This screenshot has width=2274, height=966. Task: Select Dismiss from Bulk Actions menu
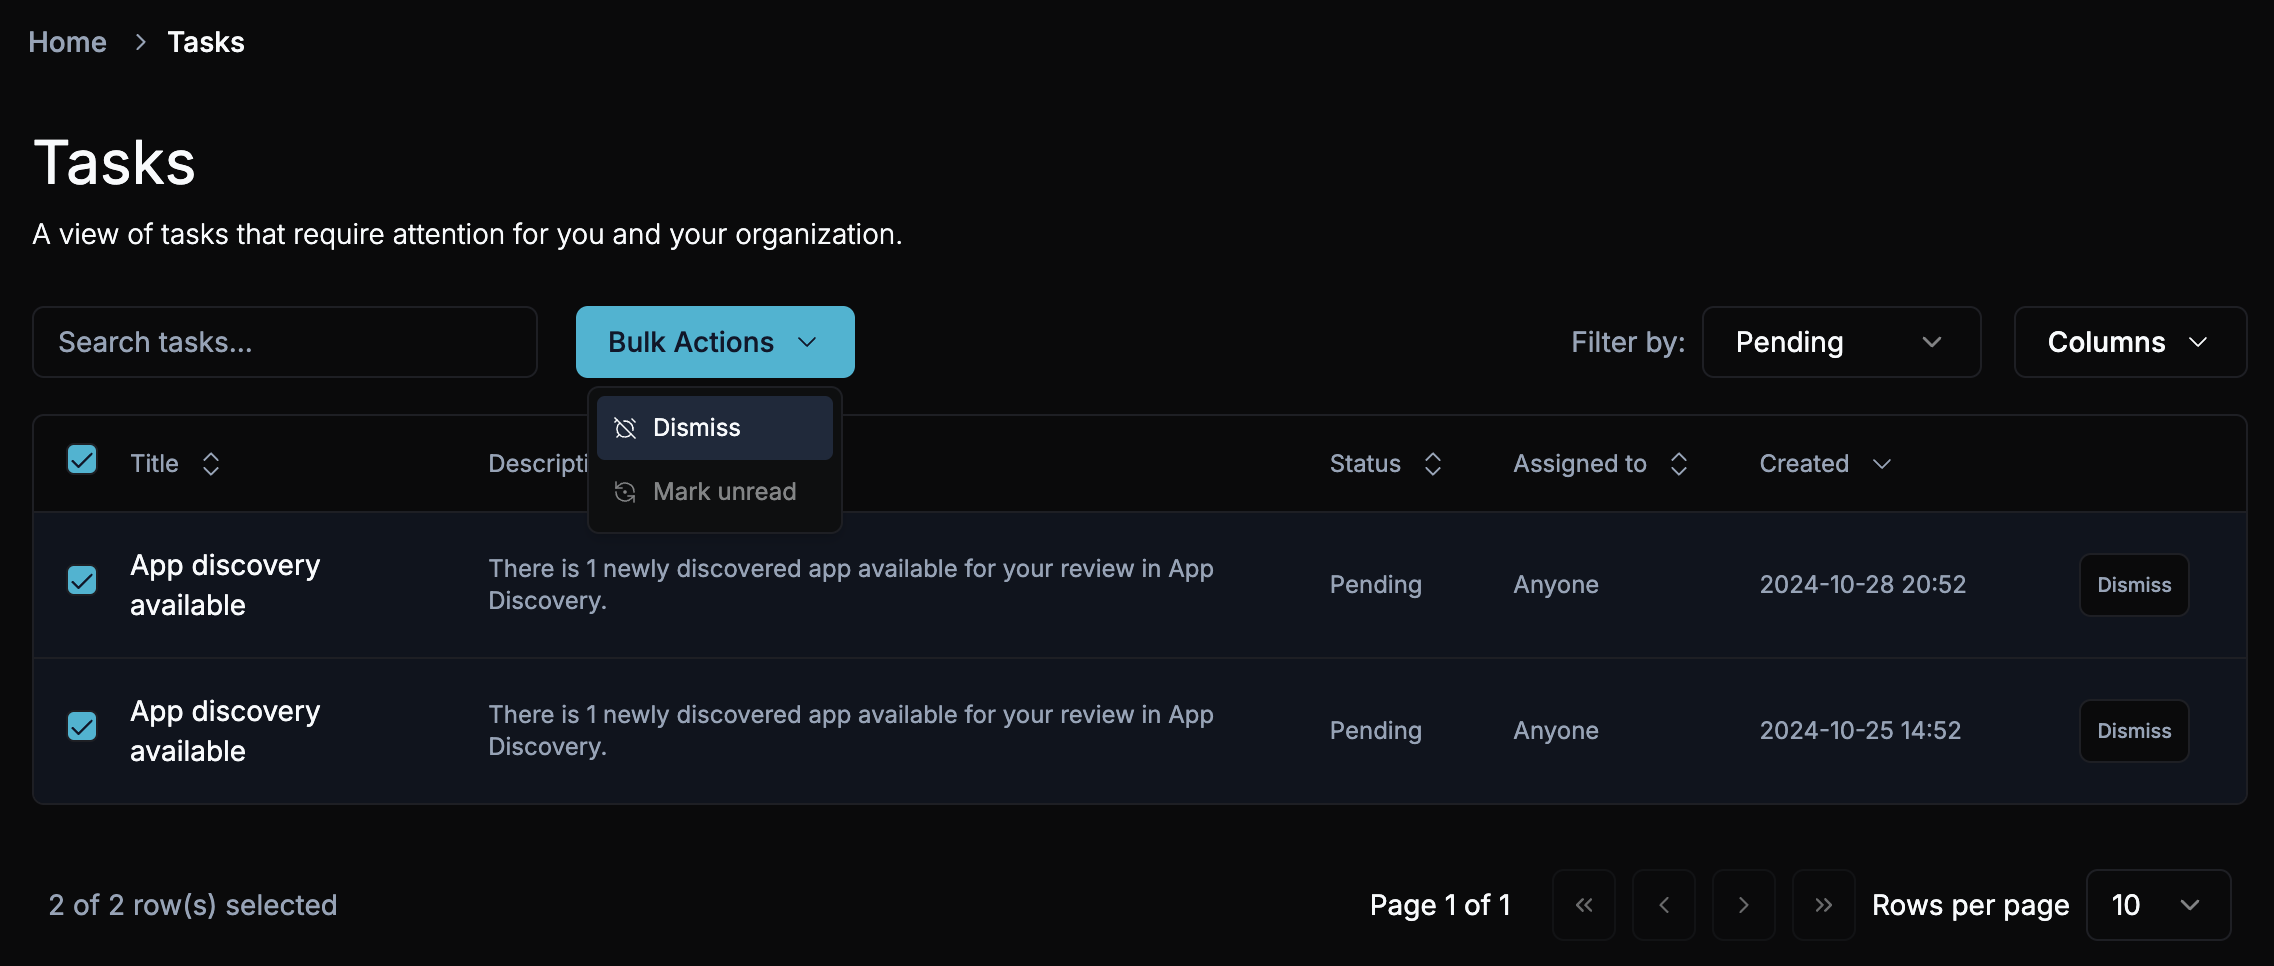click(714, 427)
